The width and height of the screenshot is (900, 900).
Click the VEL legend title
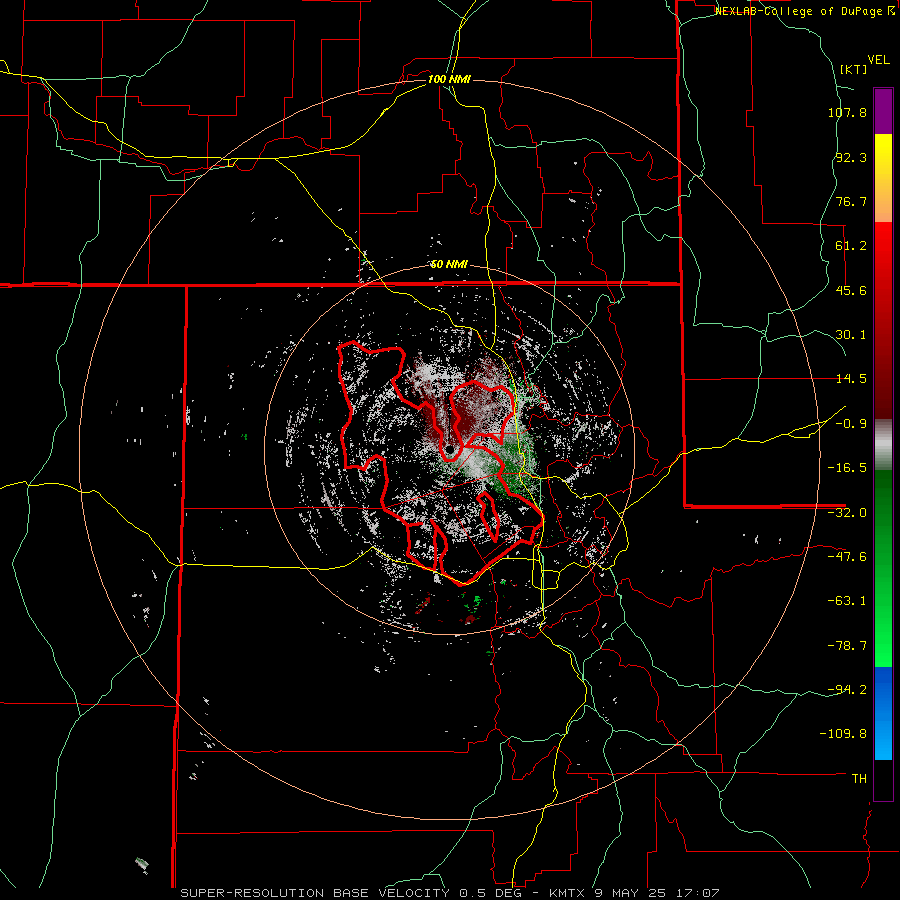[878, 60]
